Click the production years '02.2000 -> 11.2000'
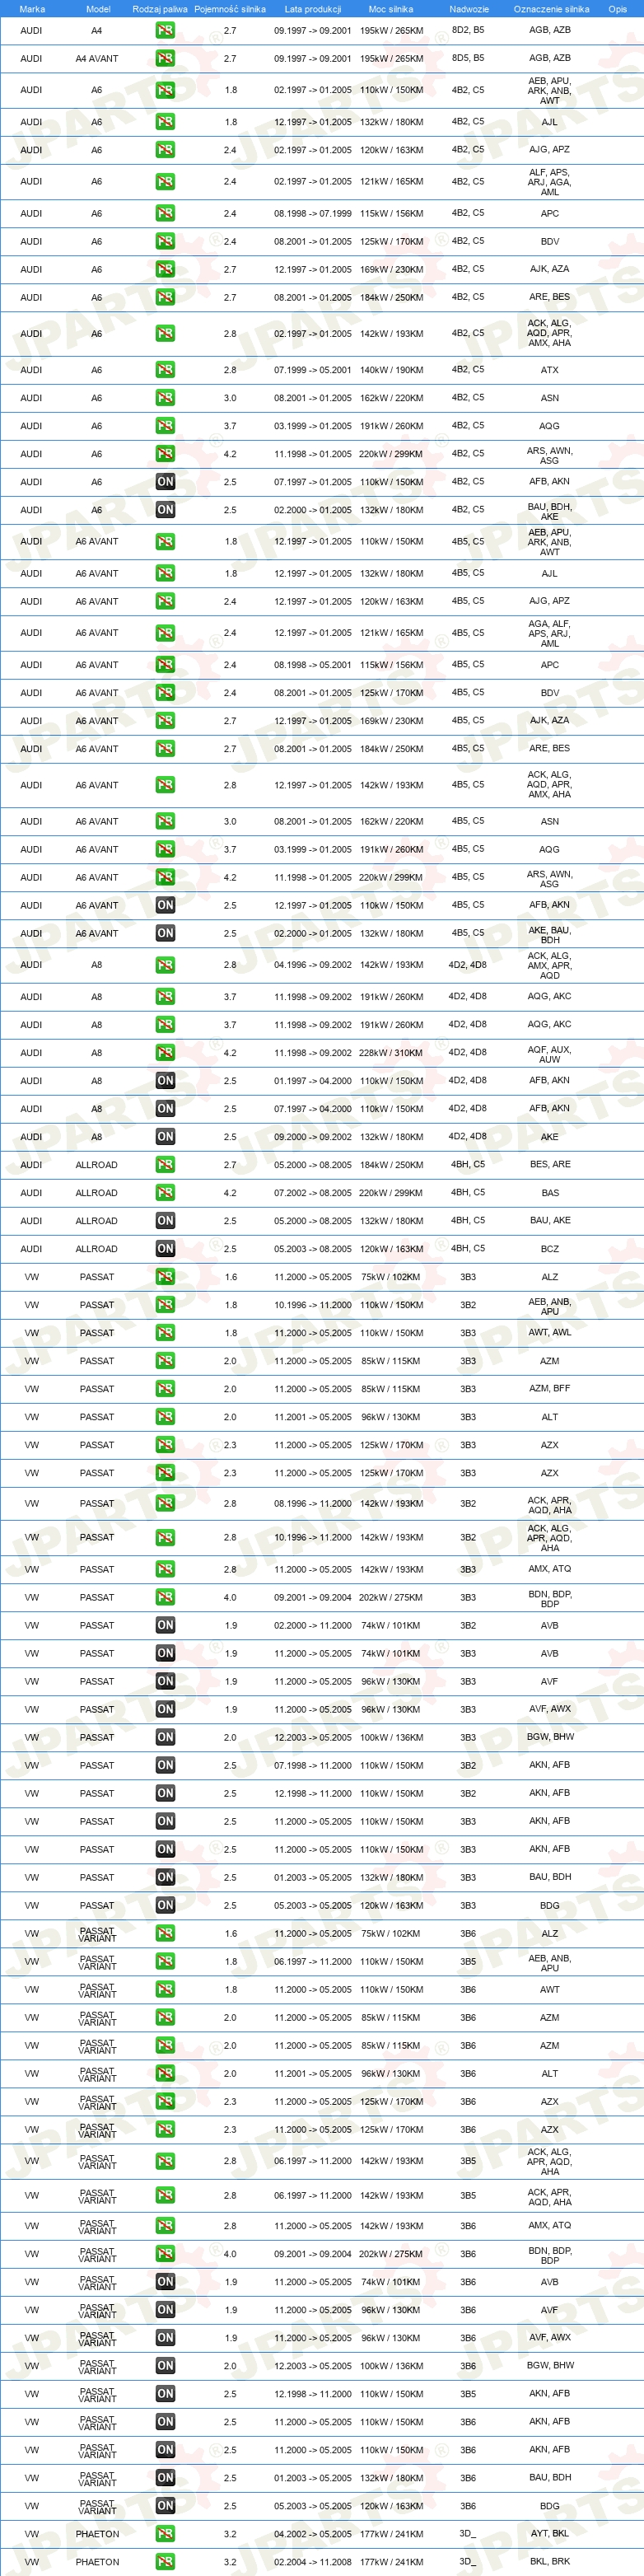The width and height of the screenshot is (644, 2576). 313,1626
